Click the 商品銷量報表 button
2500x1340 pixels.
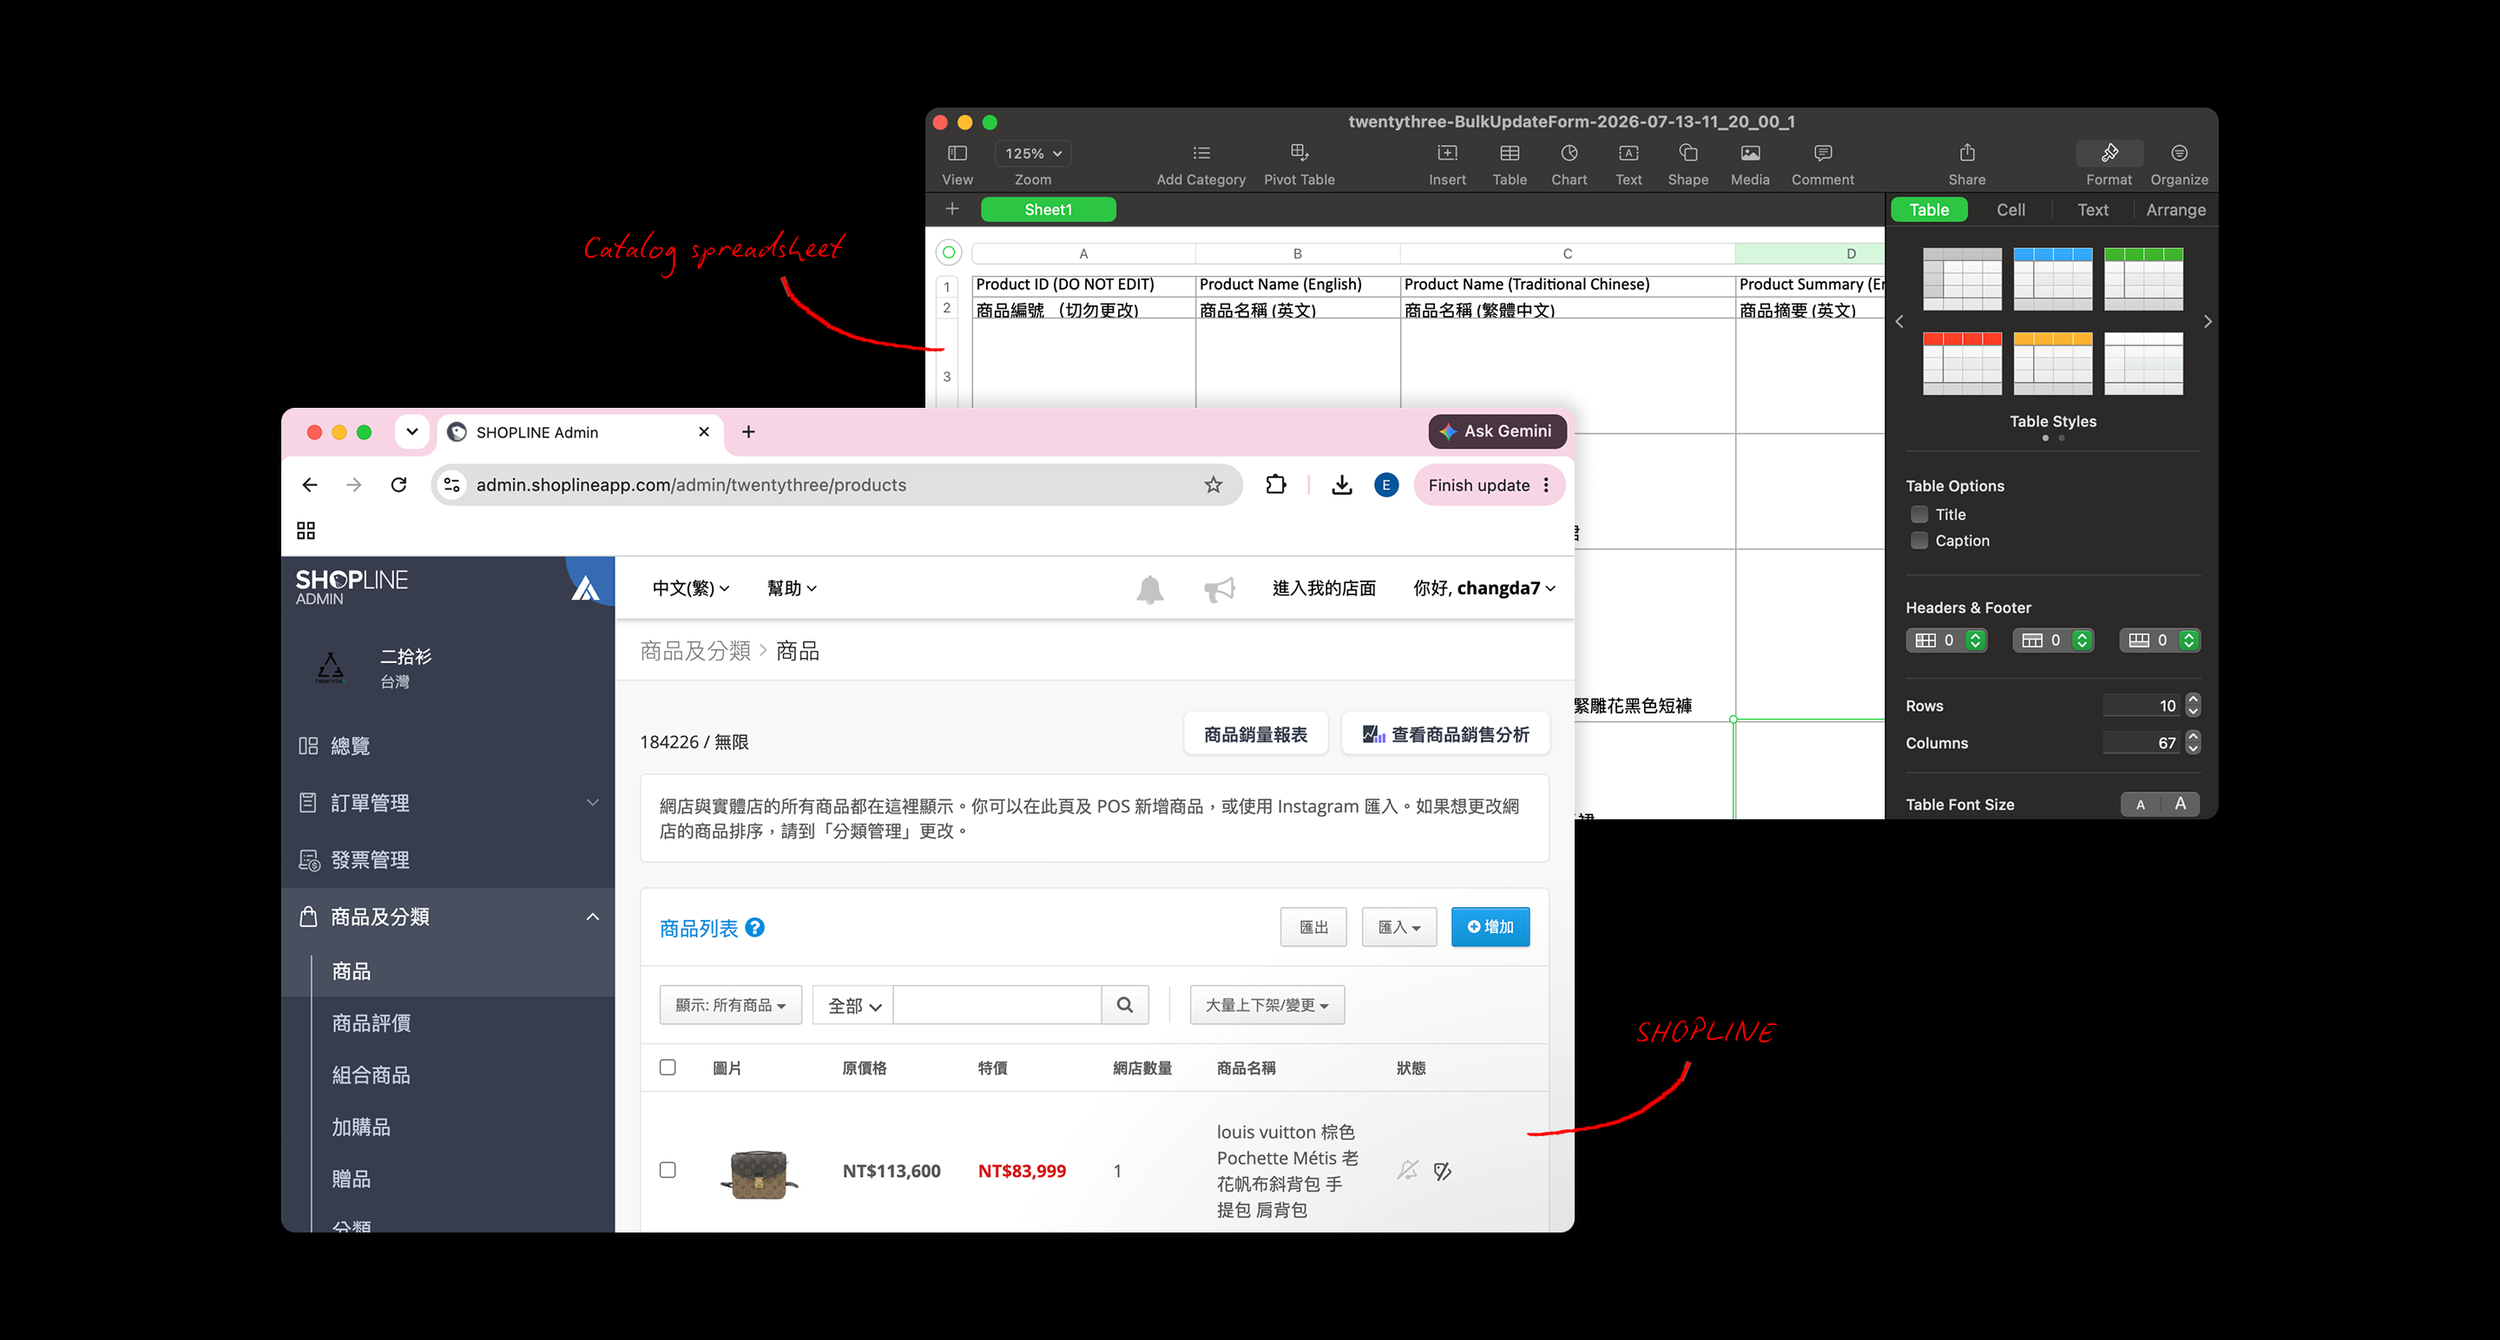coord(1255,734)
